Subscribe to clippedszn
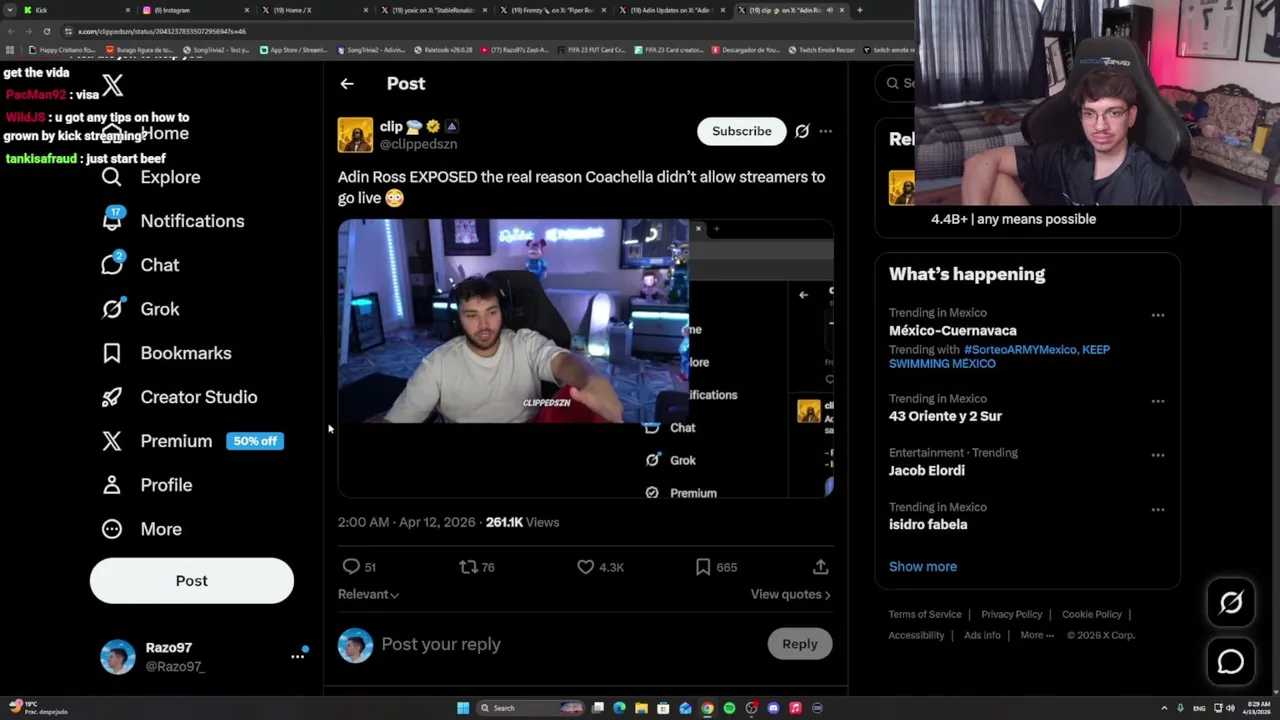 coord(741,131)
